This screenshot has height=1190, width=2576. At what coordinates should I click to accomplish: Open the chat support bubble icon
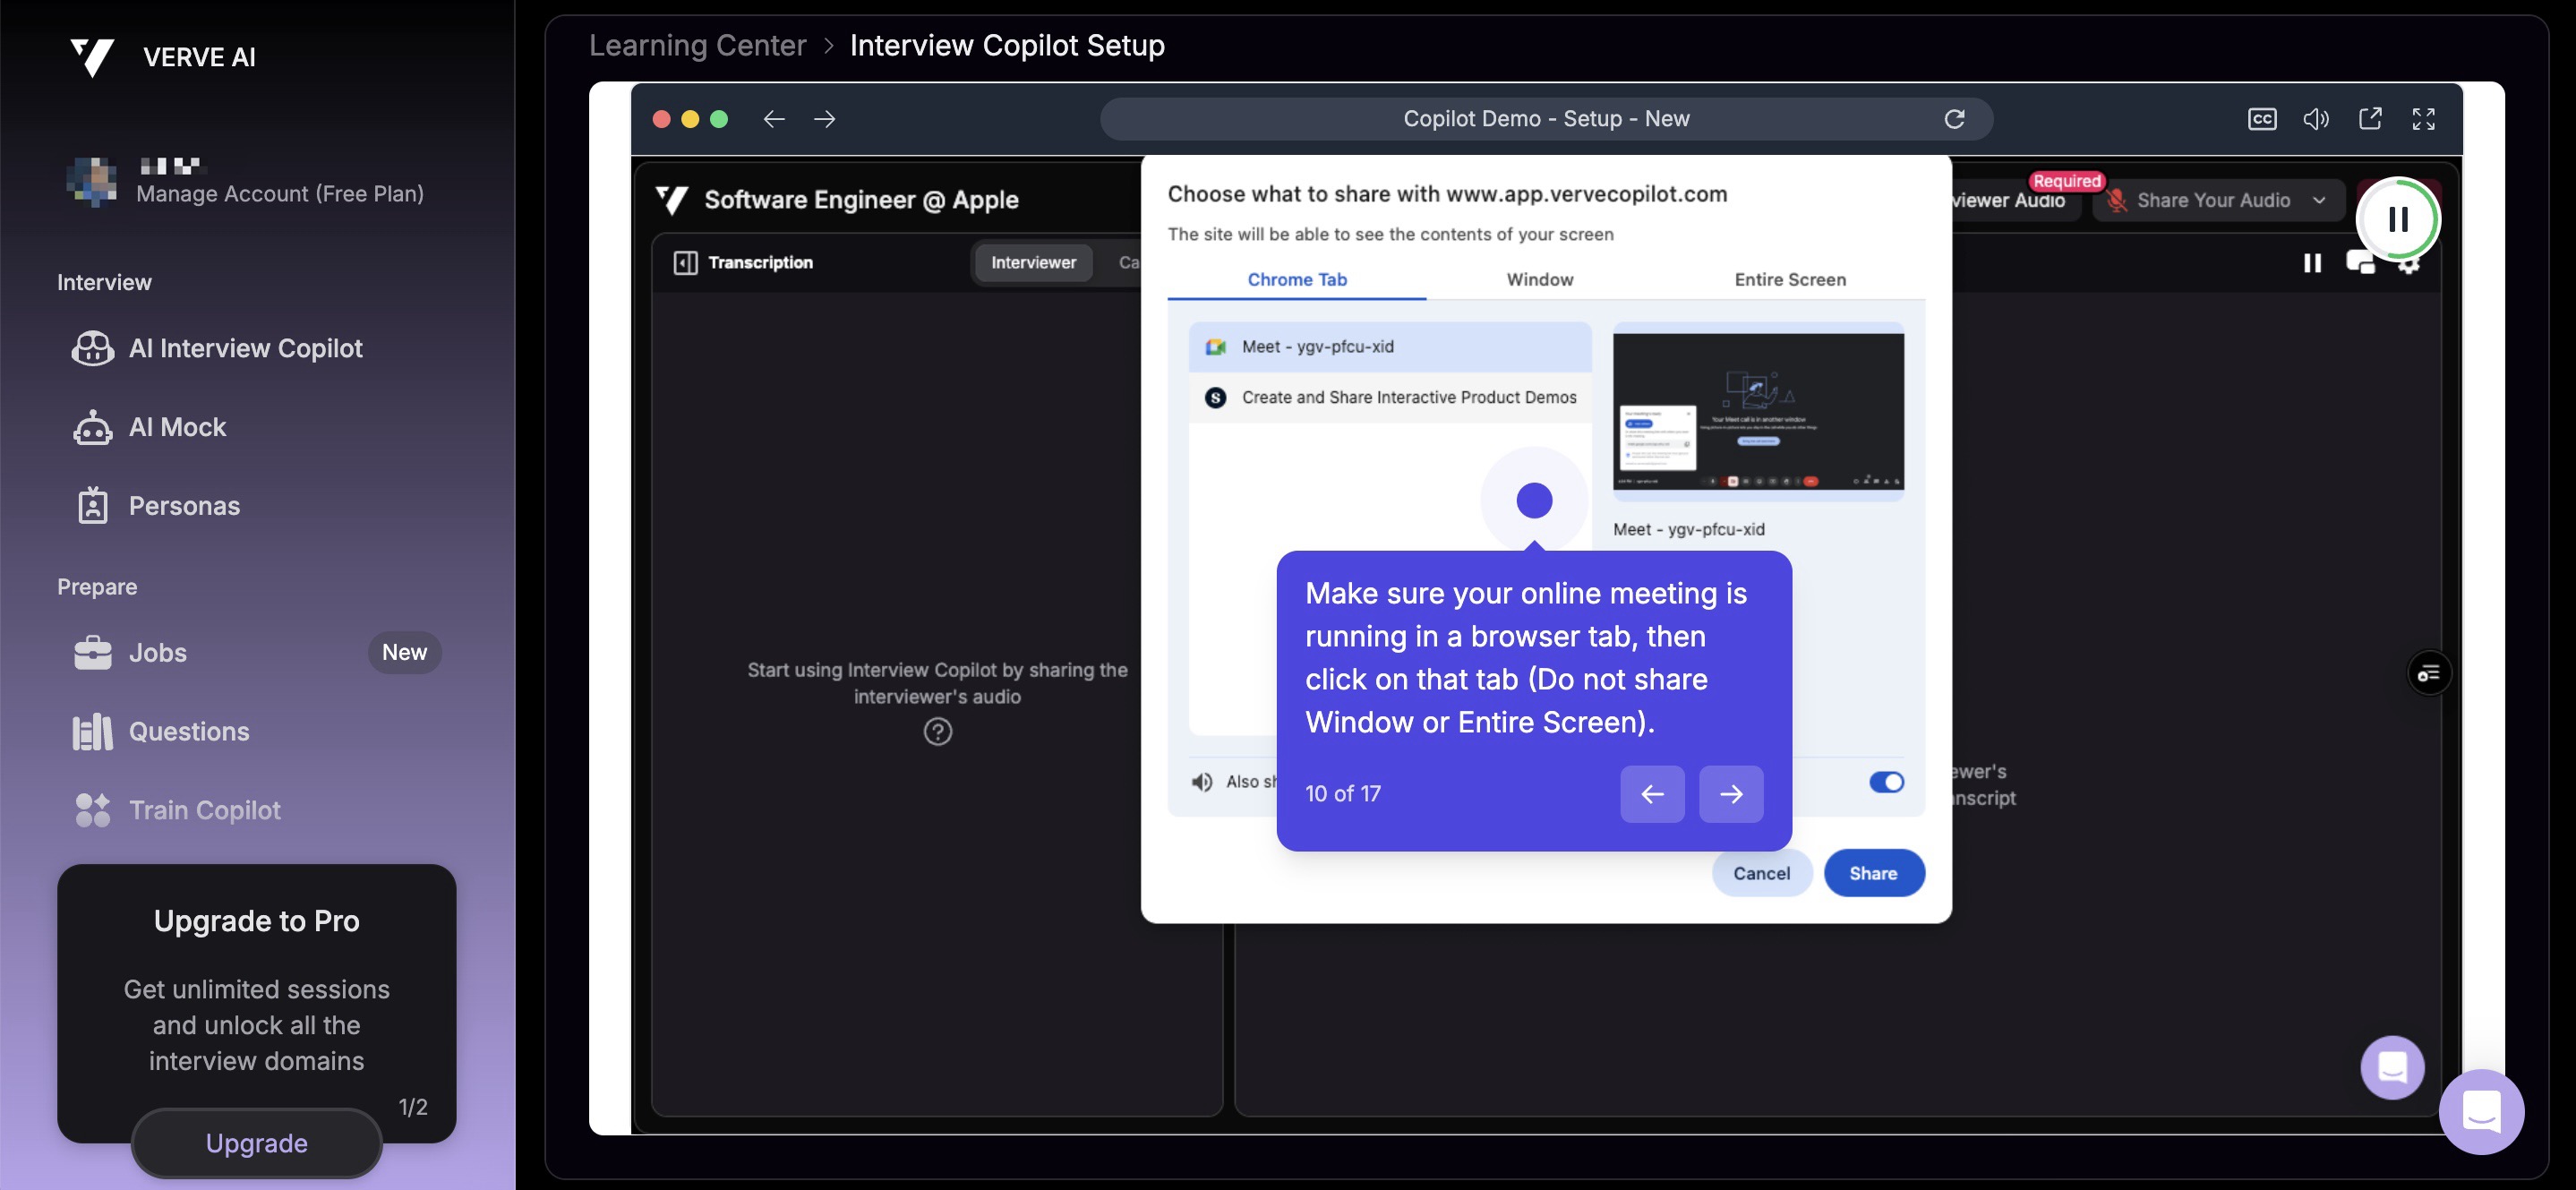[2480, 1111]
